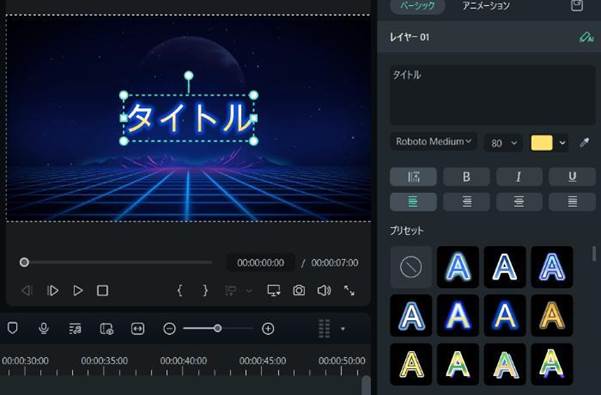Apply the blue A with white glow preset

coord(458,267)
